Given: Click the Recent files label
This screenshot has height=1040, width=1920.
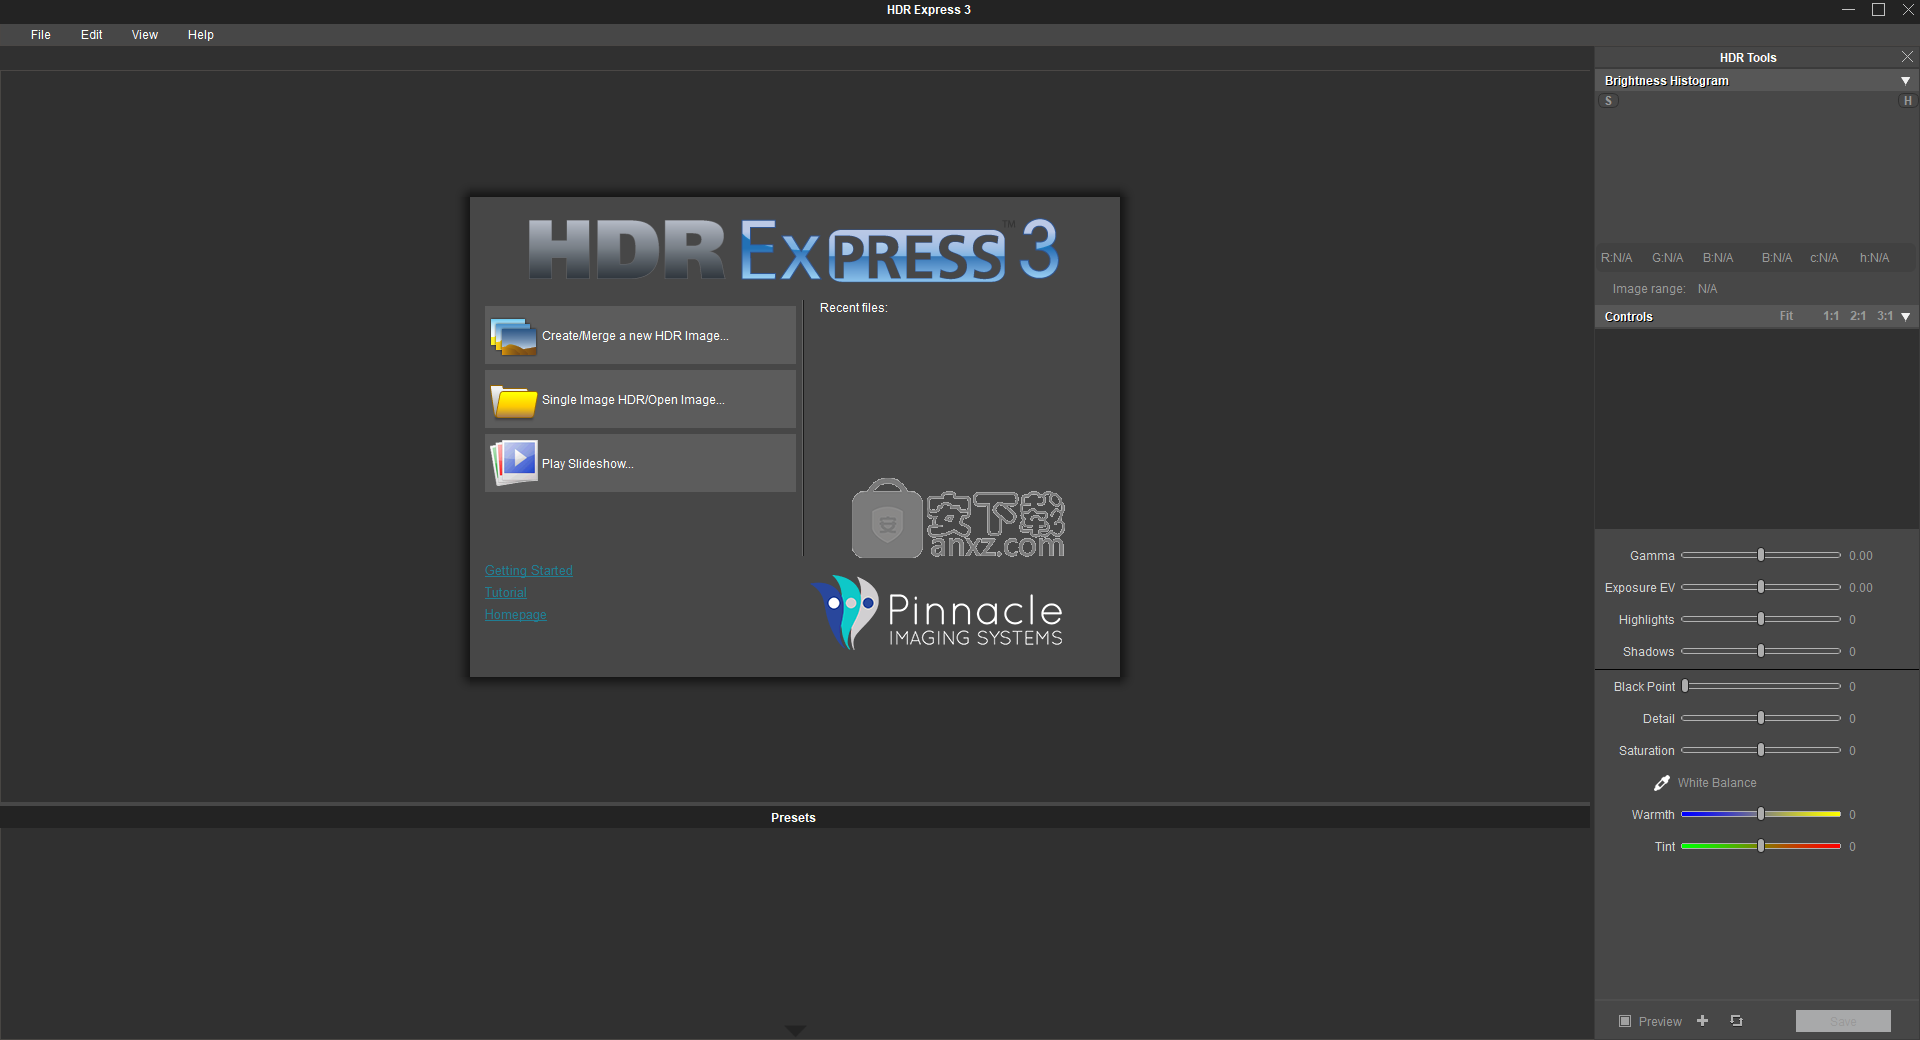Looking at the screenshot, I should [x=854, y=308].
